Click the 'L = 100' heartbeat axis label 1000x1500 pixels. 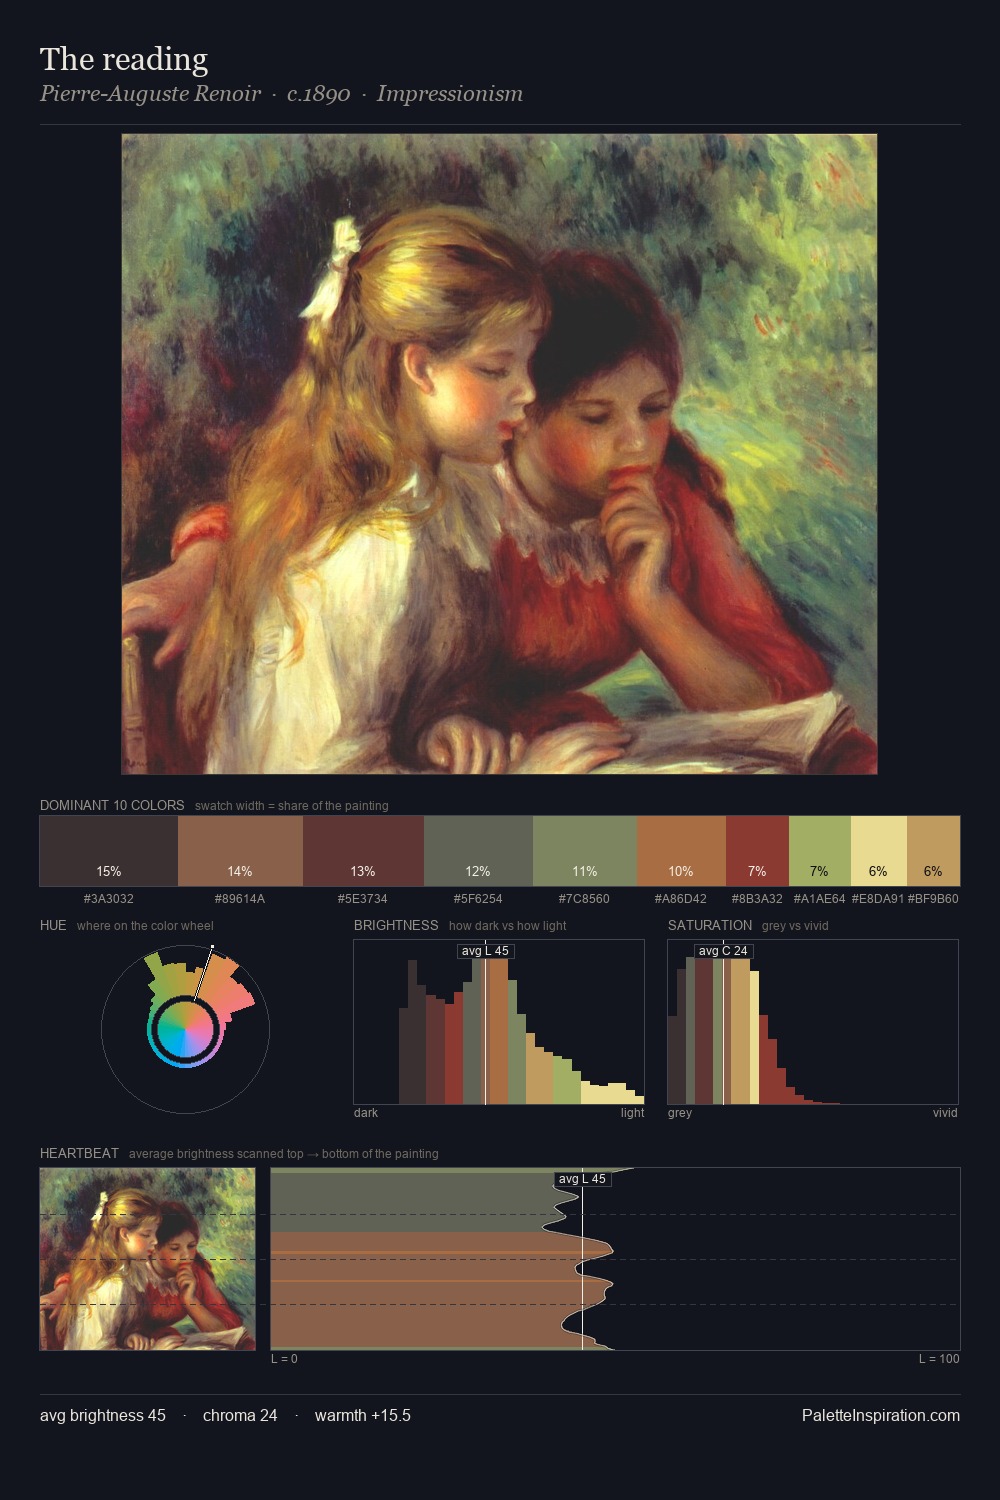(x=939, y=1358)
